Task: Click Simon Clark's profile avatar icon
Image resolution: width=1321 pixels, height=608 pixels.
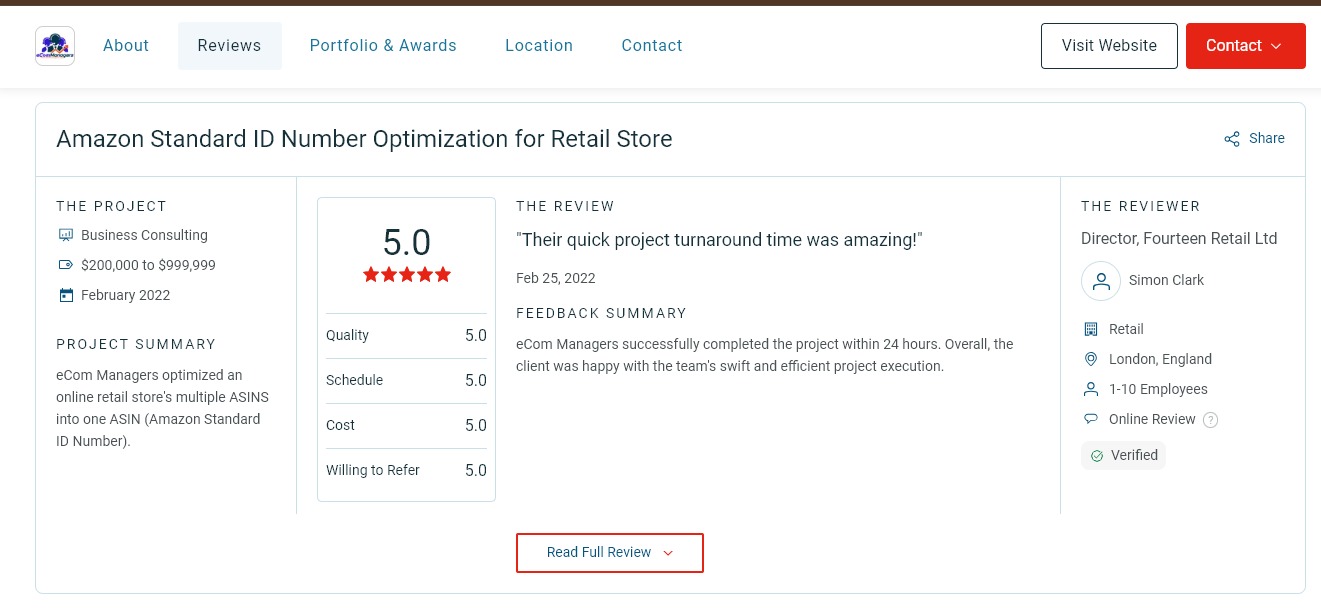Action: (1101, 281)
